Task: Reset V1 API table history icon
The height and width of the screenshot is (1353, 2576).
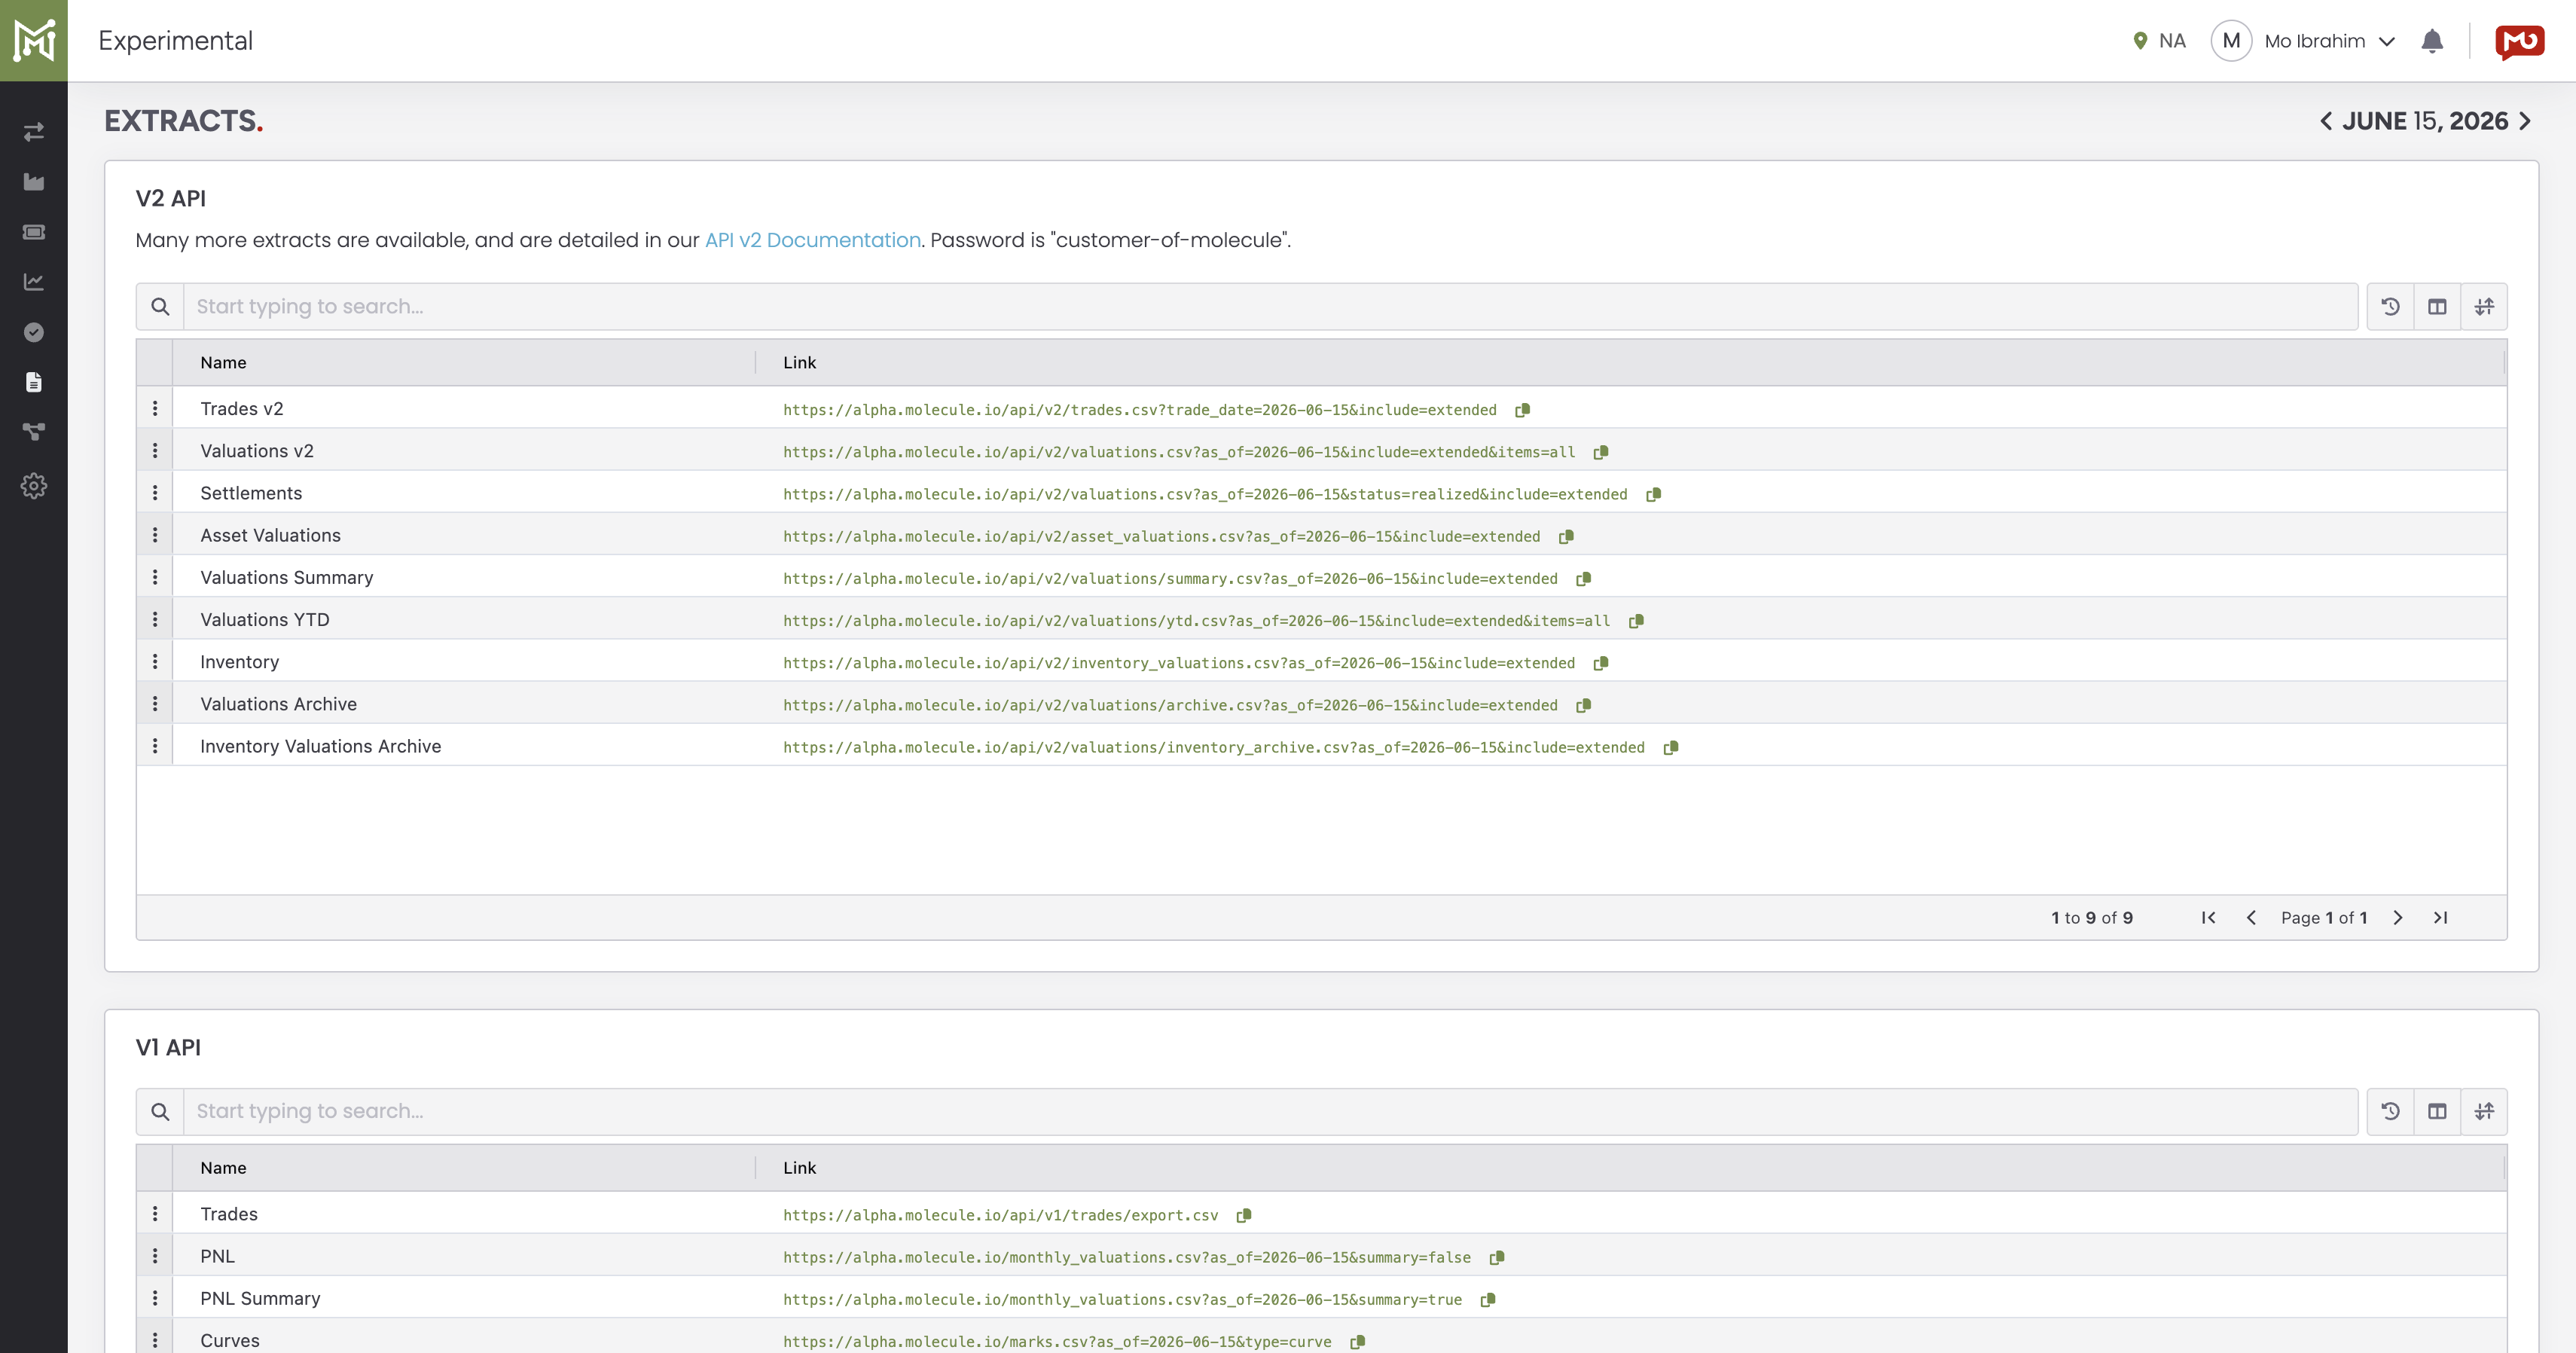Action: [2390, 1112]
